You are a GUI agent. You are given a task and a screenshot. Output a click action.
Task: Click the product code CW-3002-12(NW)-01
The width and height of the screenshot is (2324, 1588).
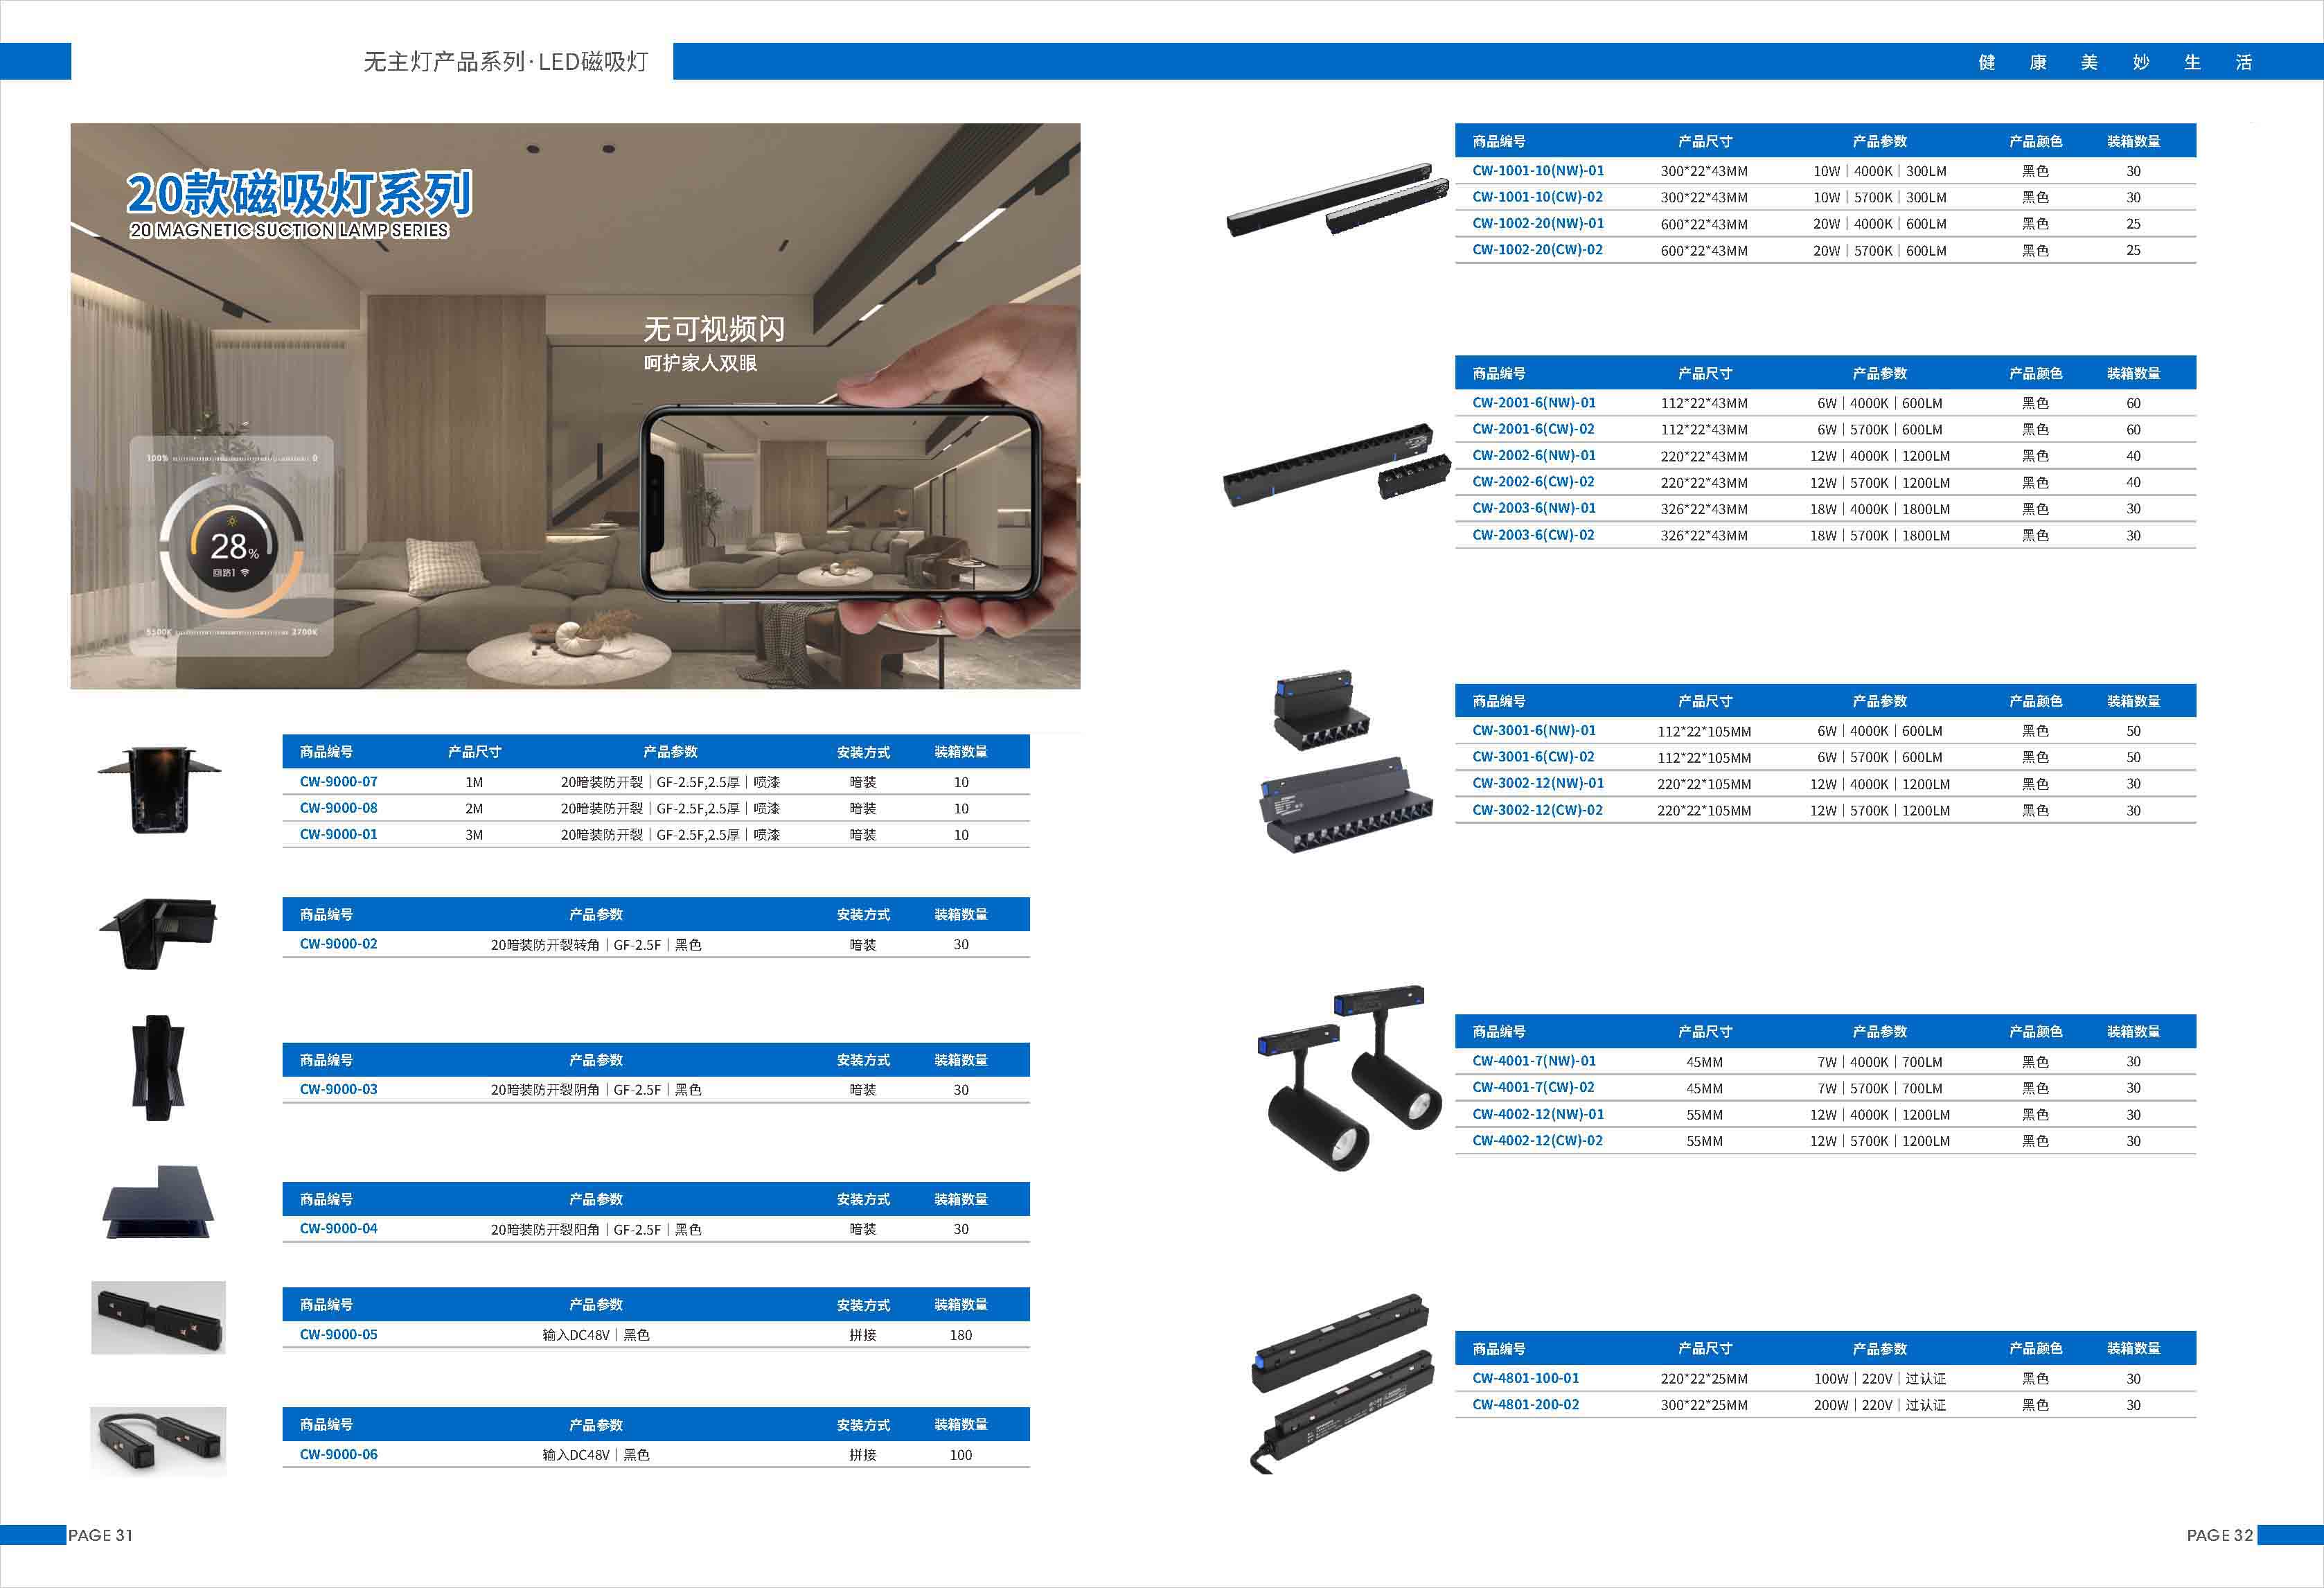(x=1537, y=784)
